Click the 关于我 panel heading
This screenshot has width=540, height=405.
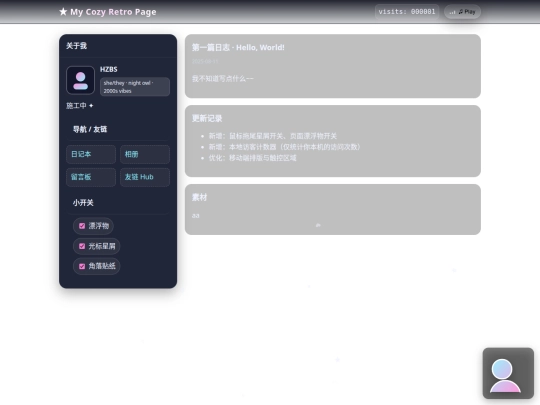pos(76,46)
